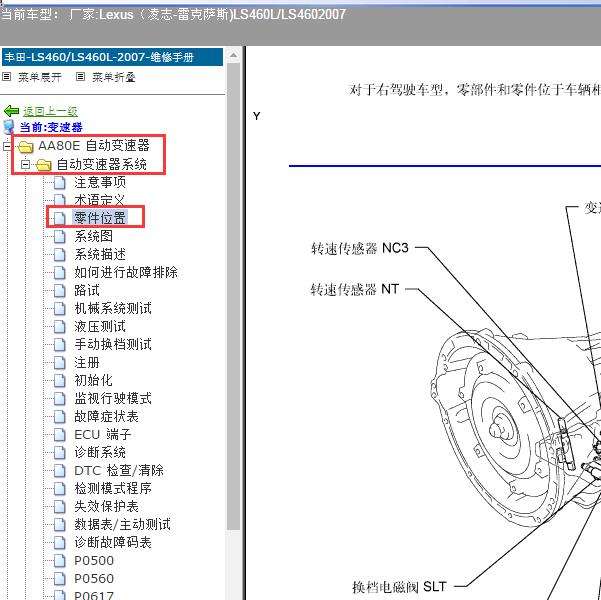Open the 零件位置 page

pos(100,218)
